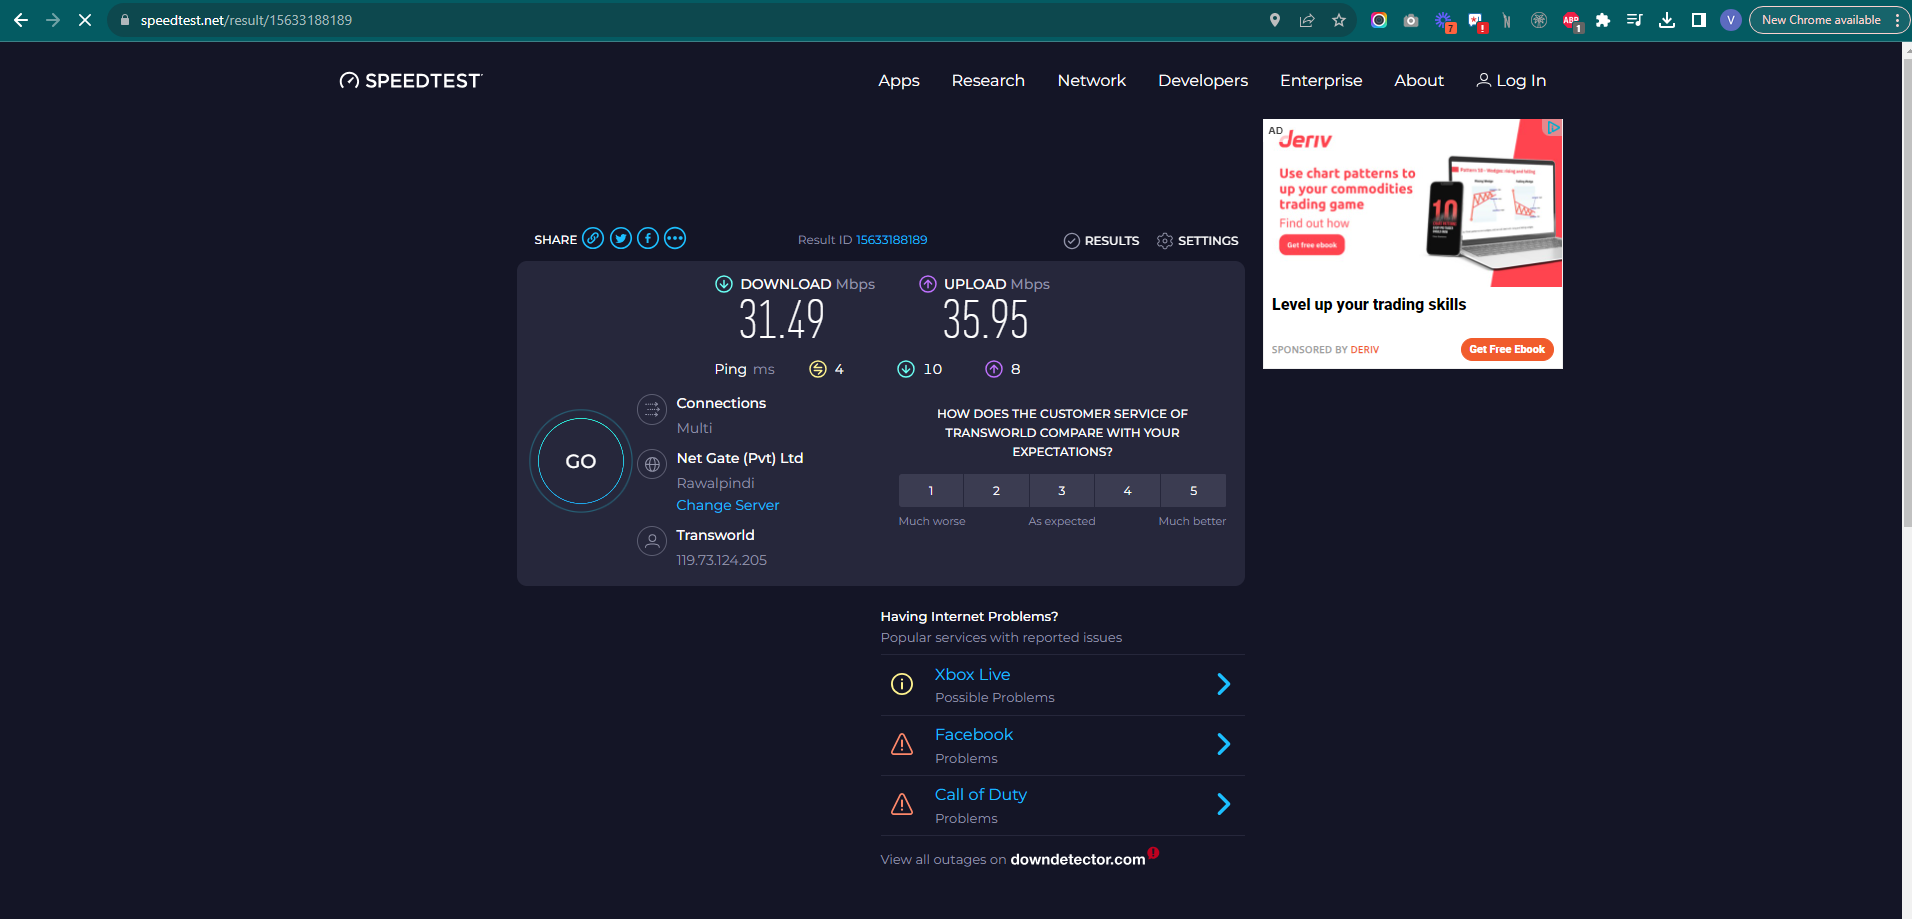Open the Research menu
The image size is (1912, 919).
(988, 81)
